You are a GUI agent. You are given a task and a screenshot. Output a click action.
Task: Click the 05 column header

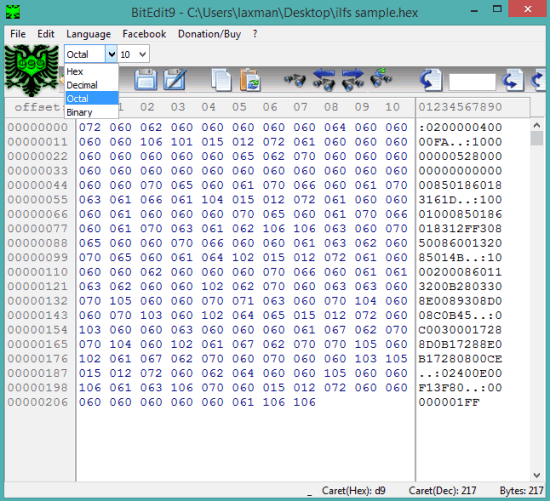[239, 107]
